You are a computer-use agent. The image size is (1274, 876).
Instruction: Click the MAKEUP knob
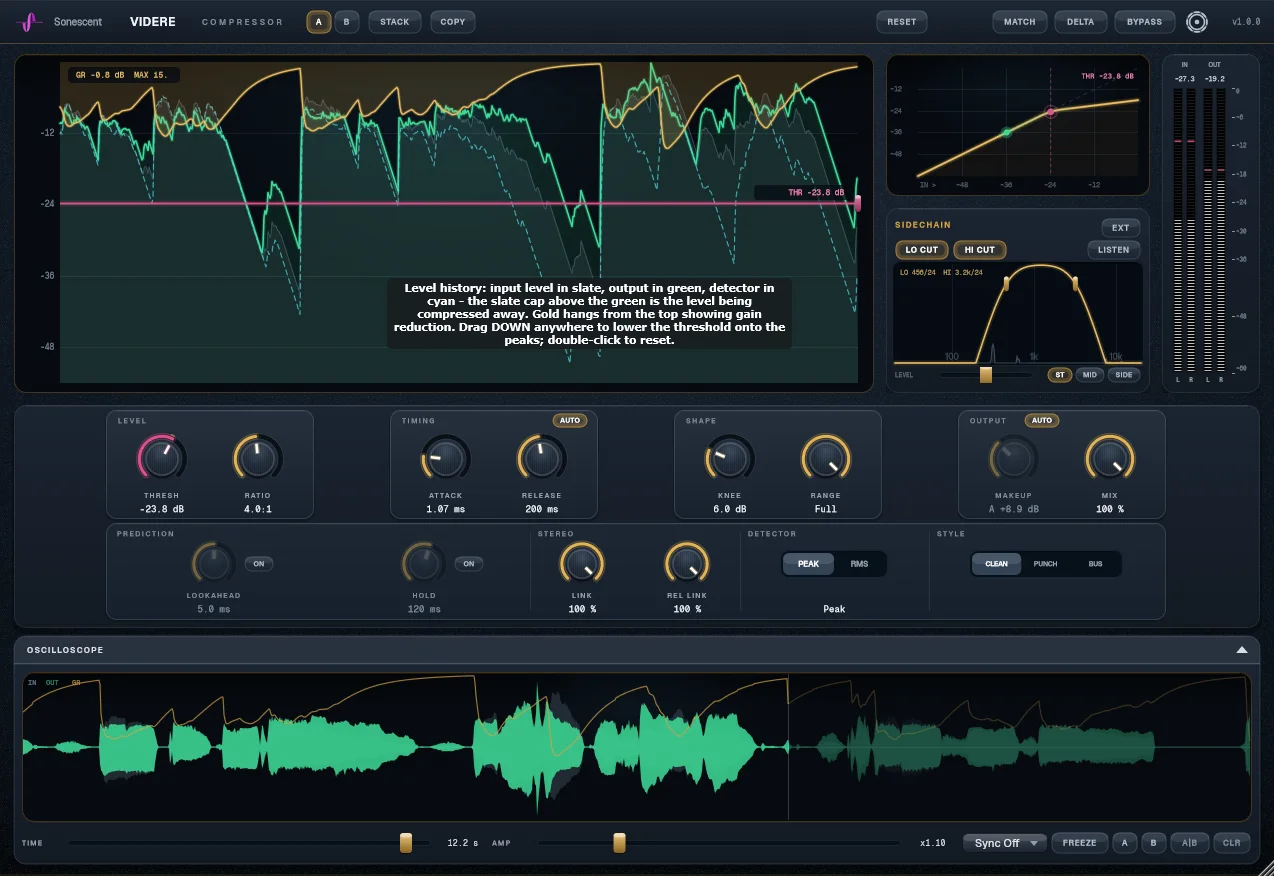point(1013,458)
